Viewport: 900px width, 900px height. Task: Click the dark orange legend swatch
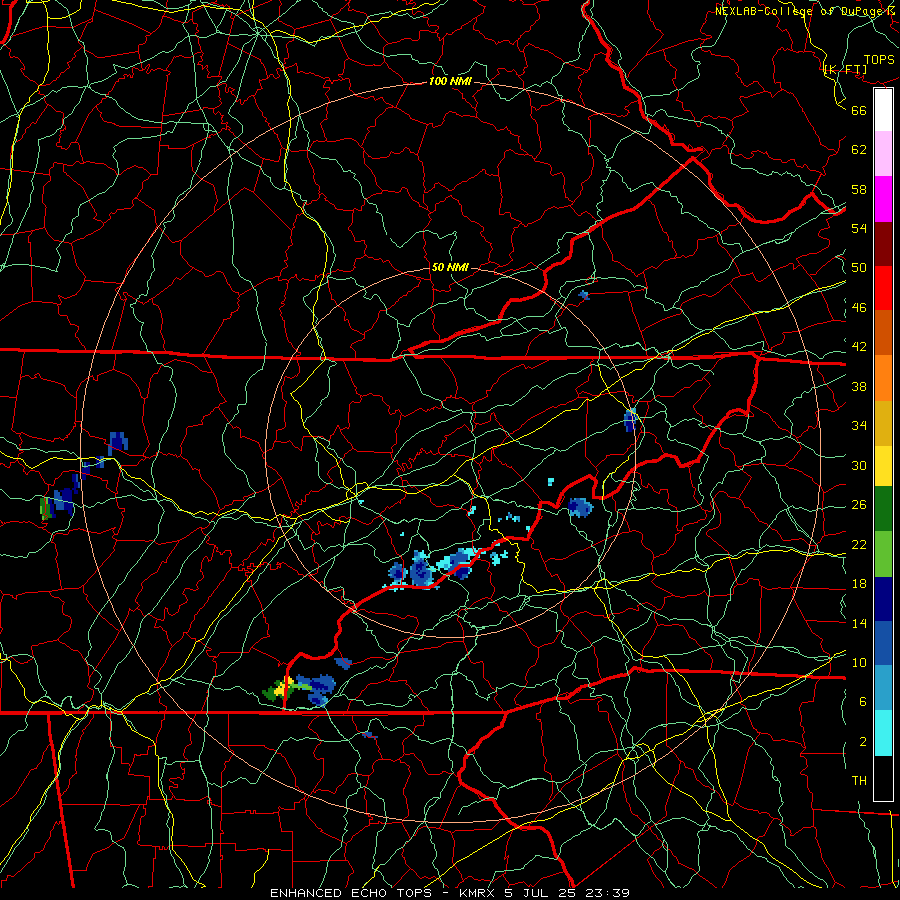tap(883, 333)
